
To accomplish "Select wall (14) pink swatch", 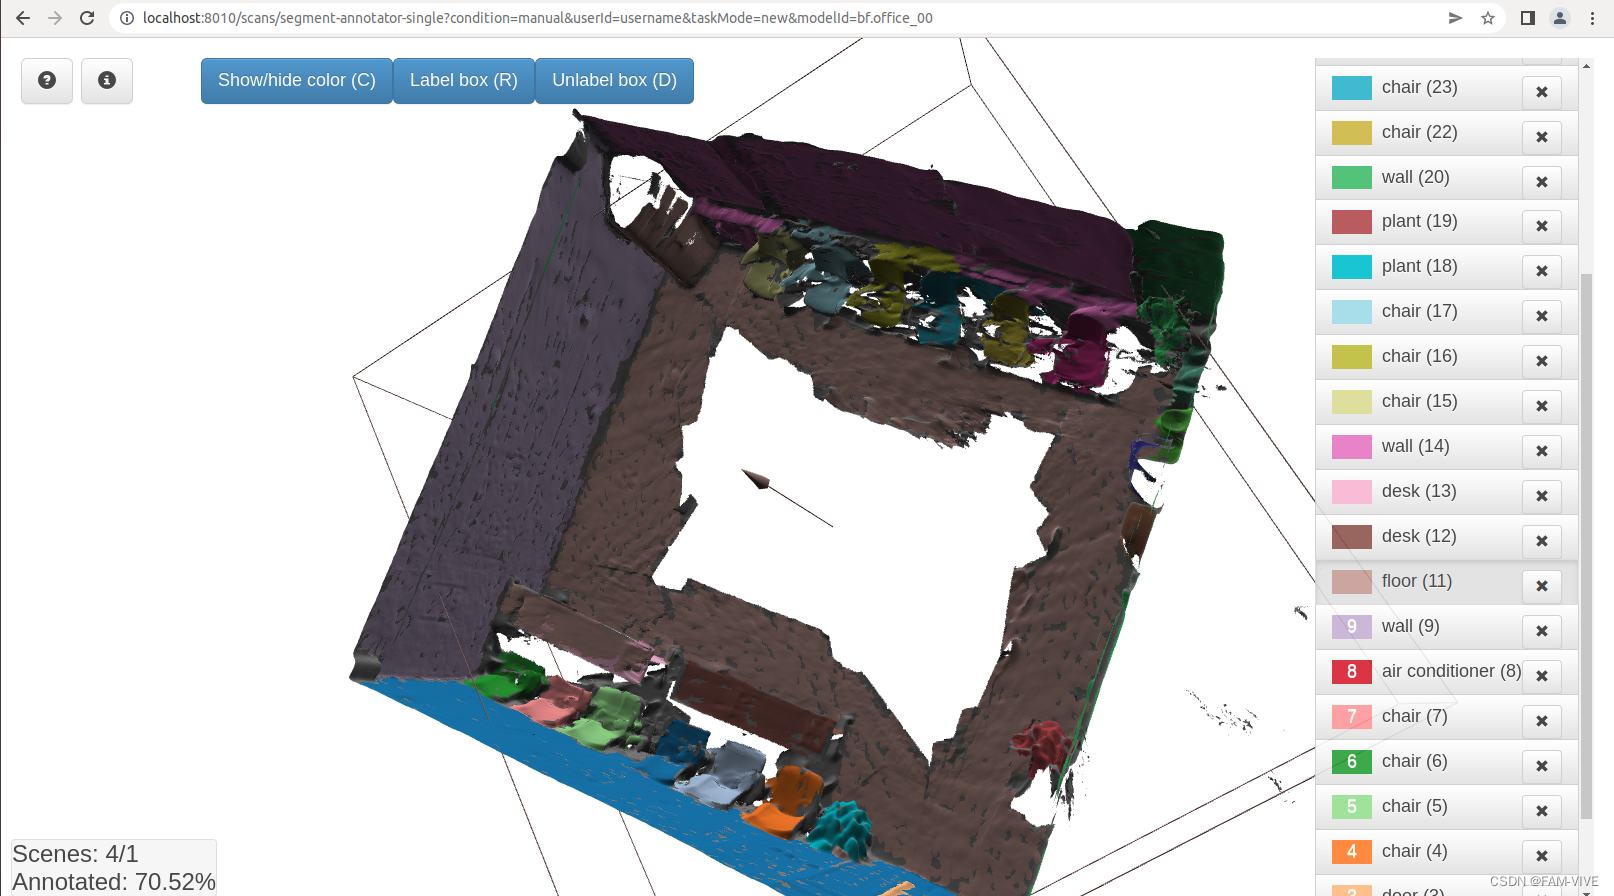I will (1351, 447).
